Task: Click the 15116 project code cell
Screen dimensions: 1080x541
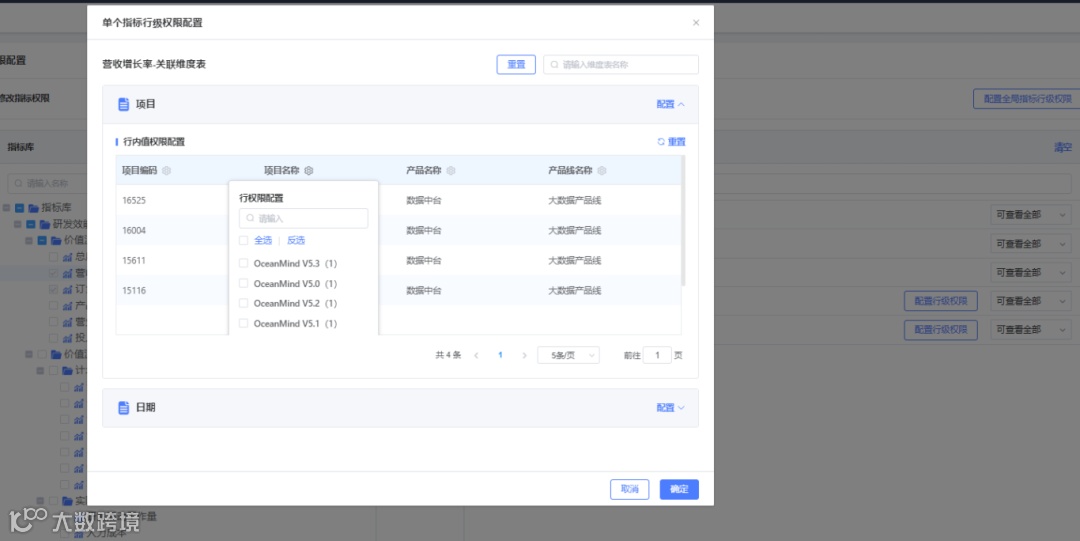Action: point(134,290)
